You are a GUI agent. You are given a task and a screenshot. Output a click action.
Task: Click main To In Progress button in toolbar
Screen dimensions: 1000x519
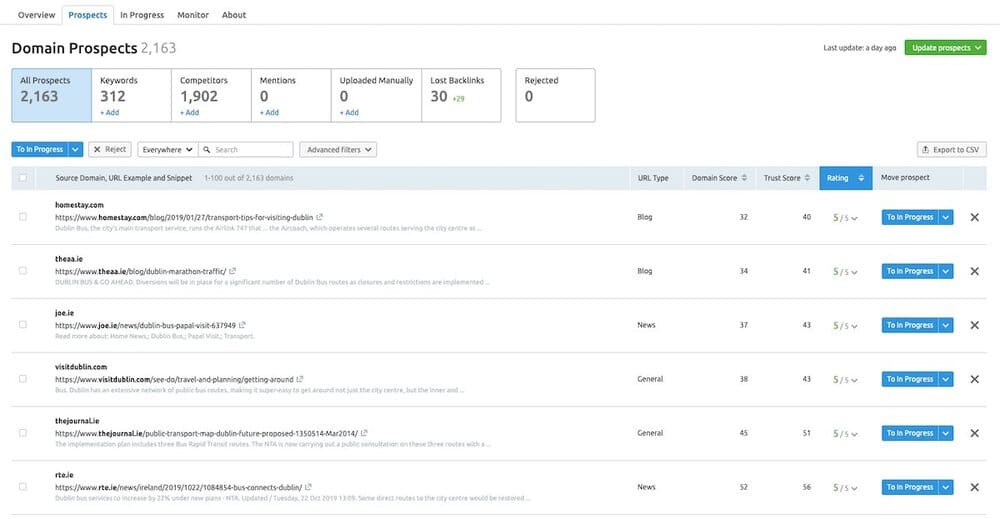pos(40,149)
